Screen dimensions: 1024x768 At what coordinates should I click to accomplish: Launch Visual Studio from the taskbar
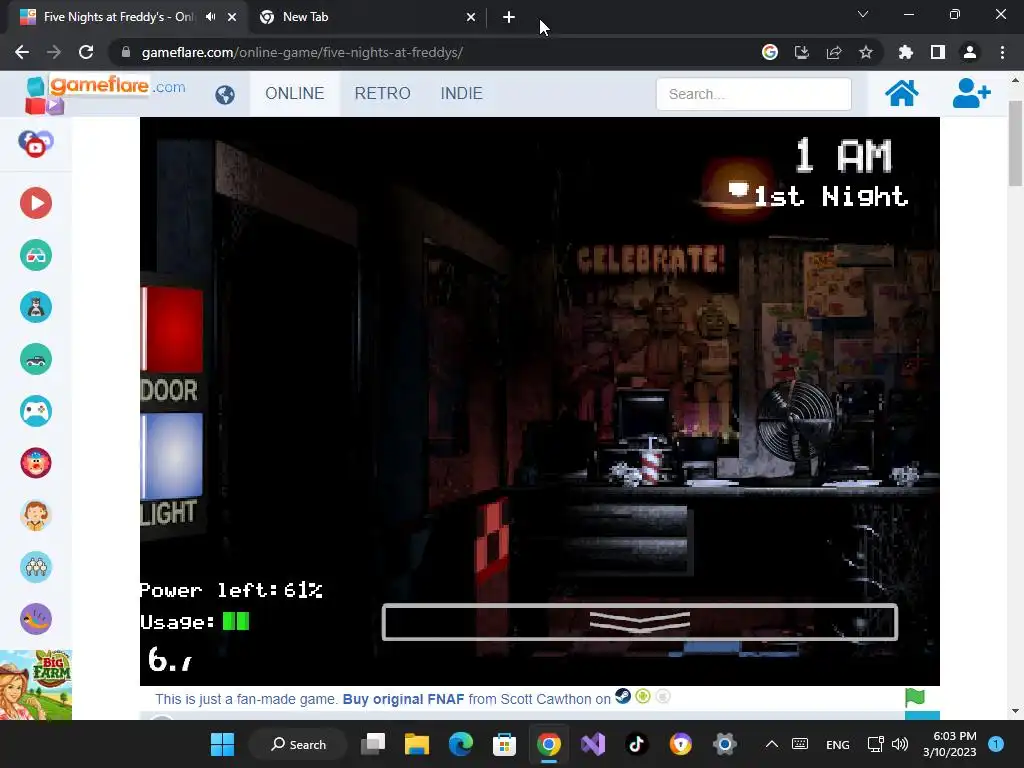coord(593,744)
